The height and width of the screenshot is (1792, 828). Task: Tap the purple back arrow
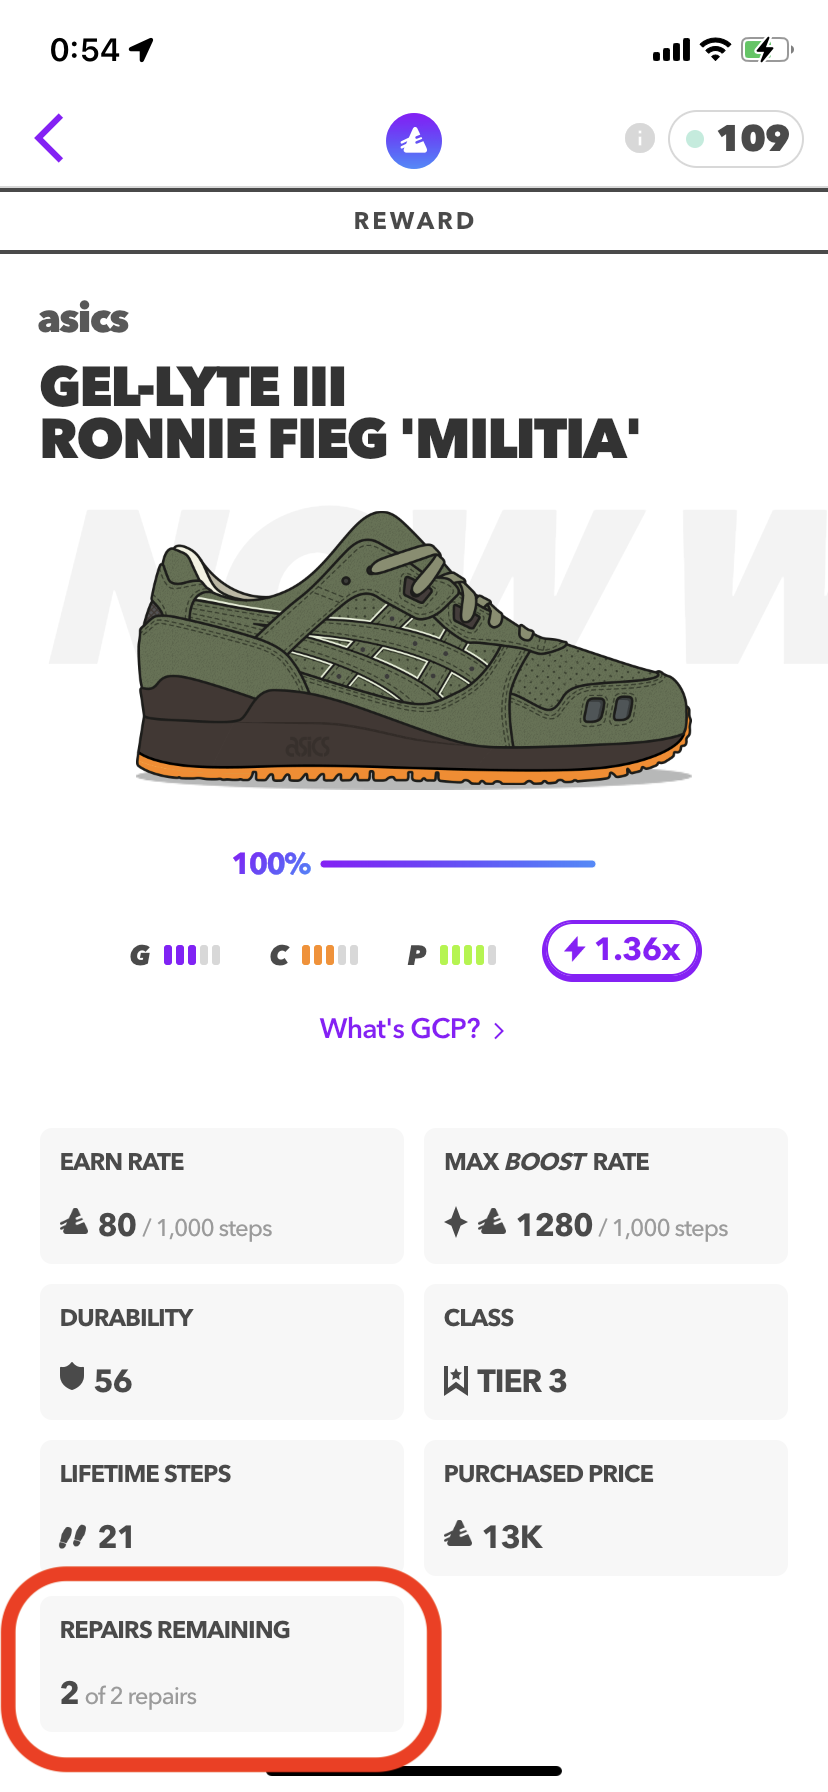[50, 138]
